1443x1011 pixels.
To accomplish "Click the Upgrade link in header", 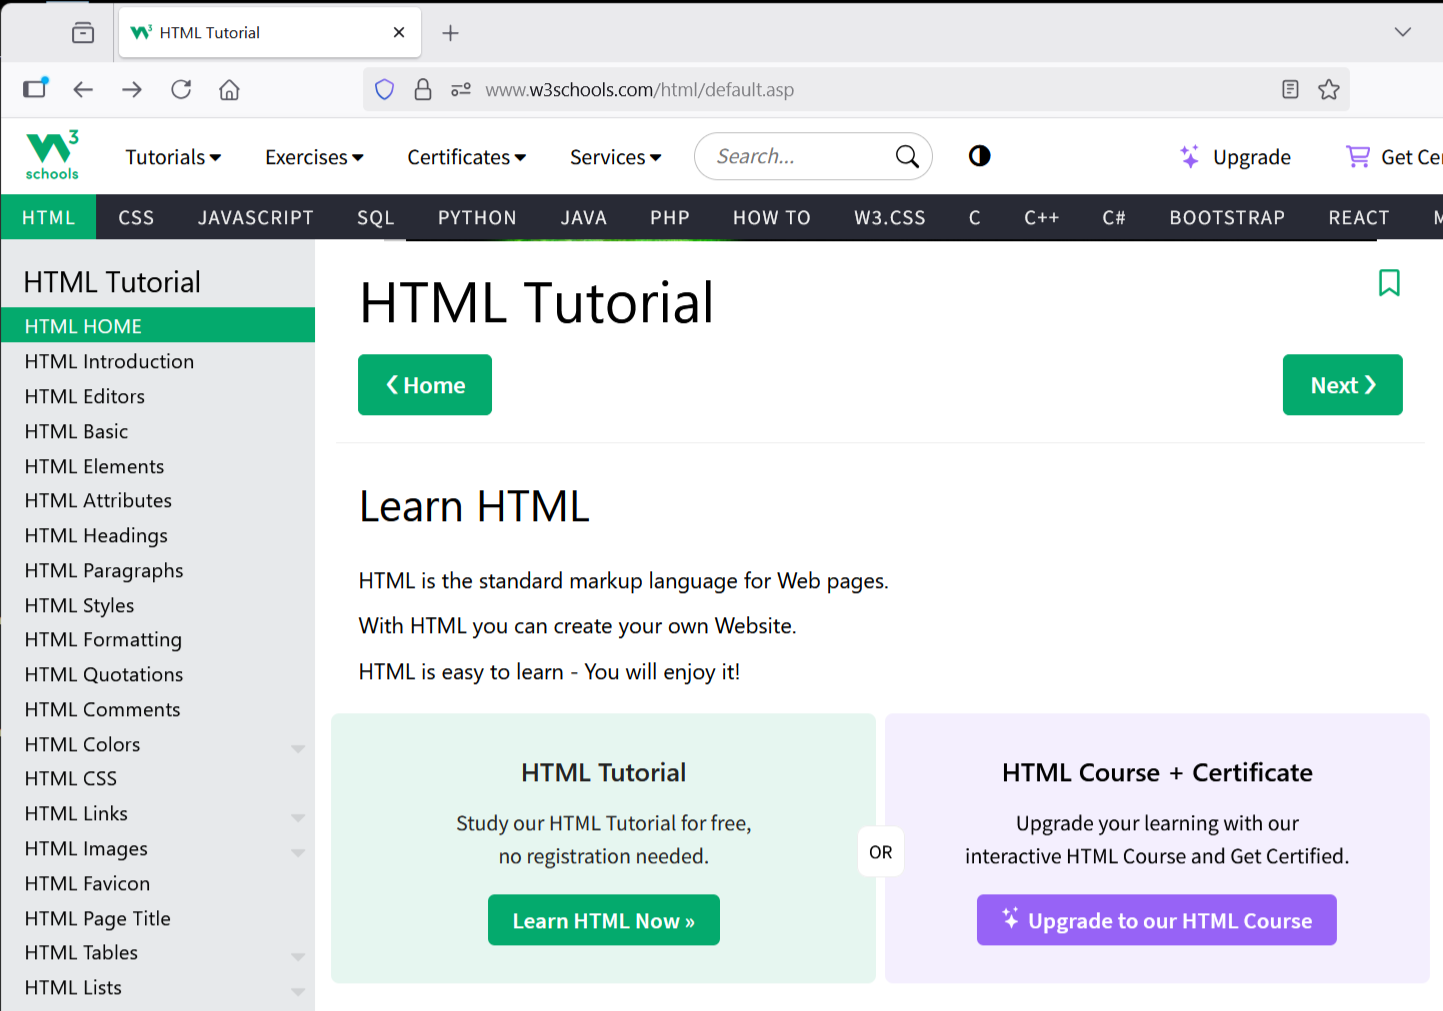I will (x=1251, y=157).
